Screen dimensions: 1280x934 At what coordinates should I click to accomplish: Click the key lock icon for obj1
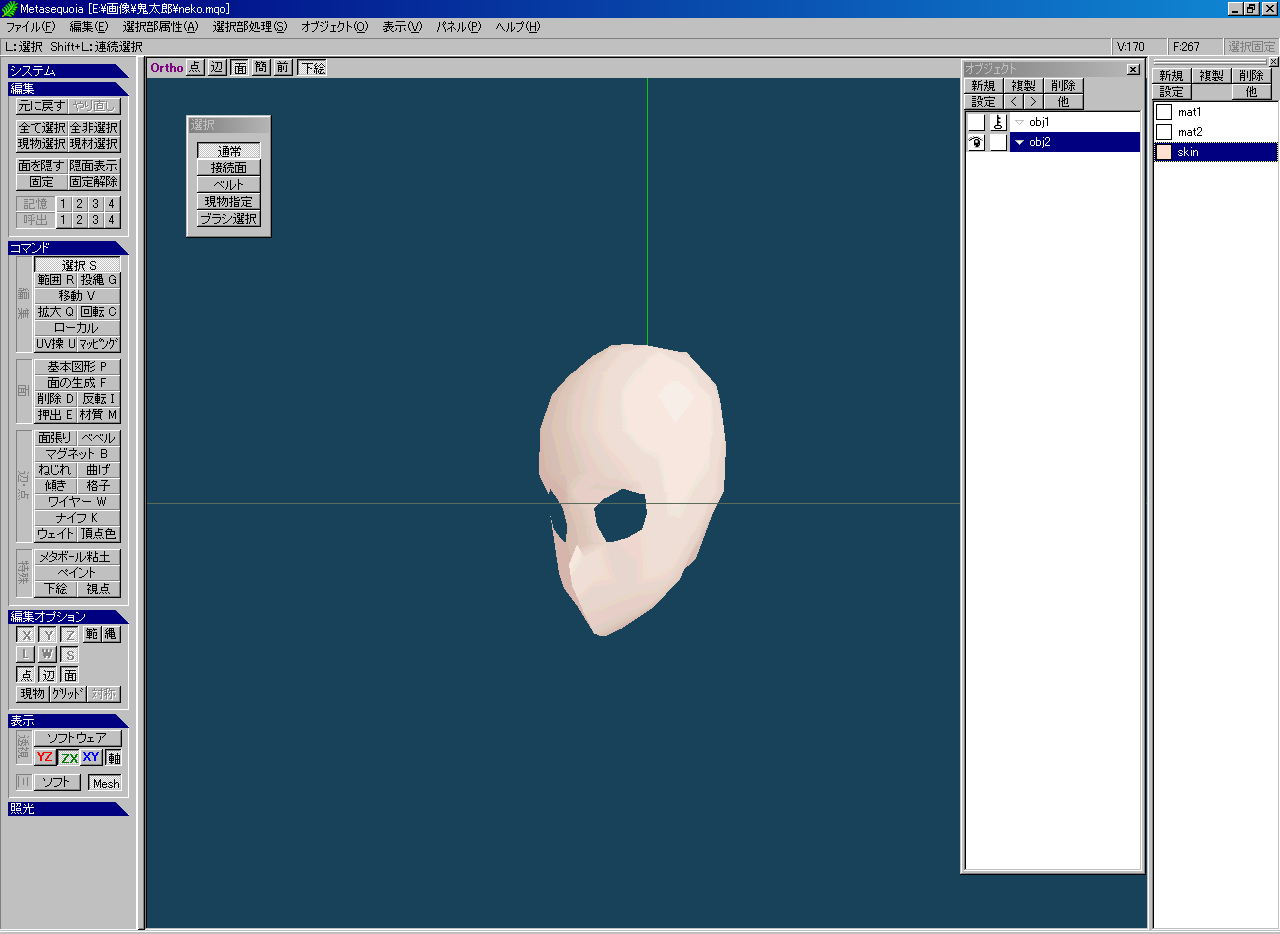click(998, 122)
